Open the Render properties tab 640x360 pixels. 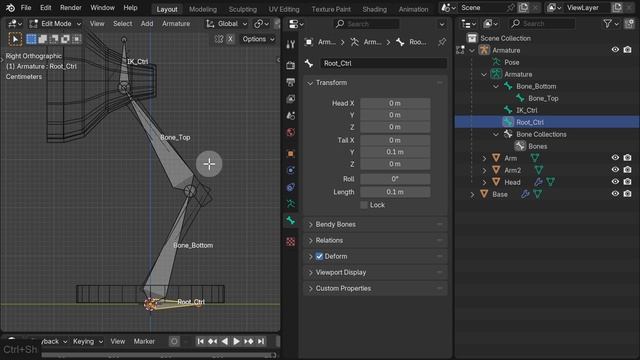tap(291, 65)
